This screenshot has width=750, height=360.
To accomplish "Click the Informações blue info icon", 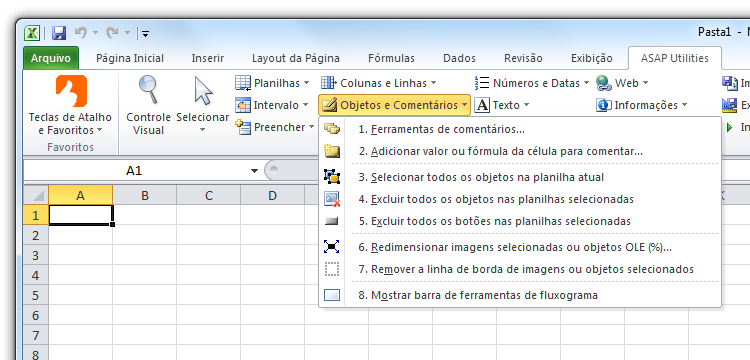I will 604,105.
